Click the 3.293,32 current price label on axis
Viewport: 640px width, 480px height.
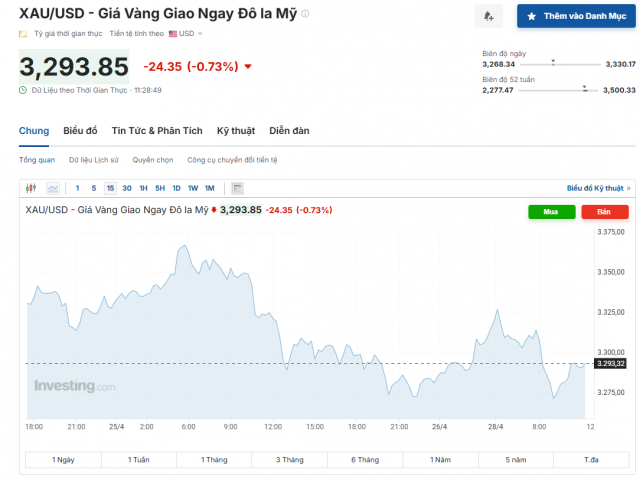610,363
